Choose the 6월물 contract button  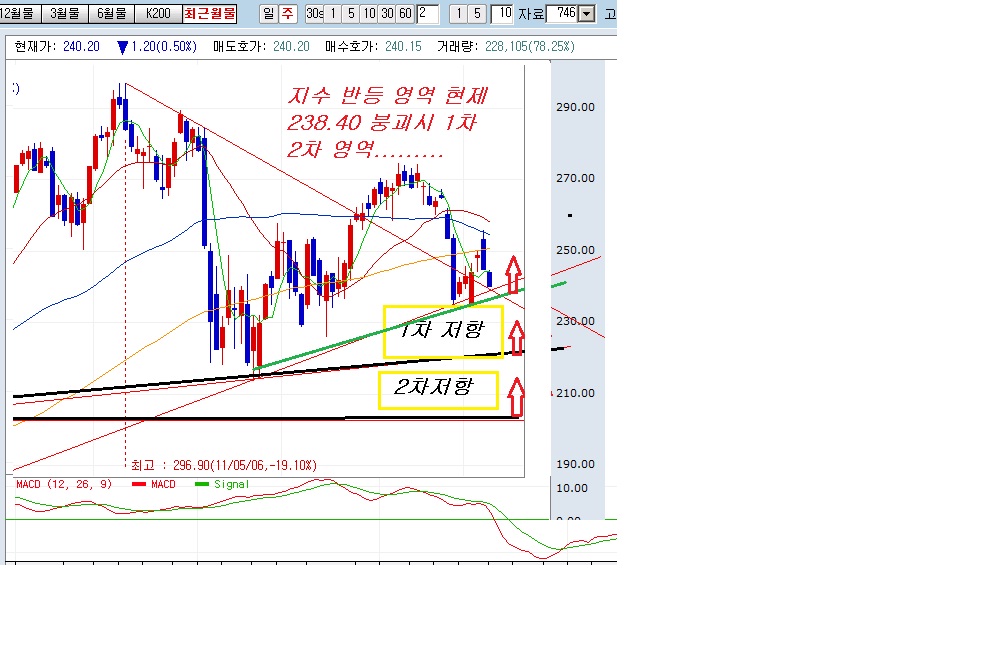[x=110, y=14]
